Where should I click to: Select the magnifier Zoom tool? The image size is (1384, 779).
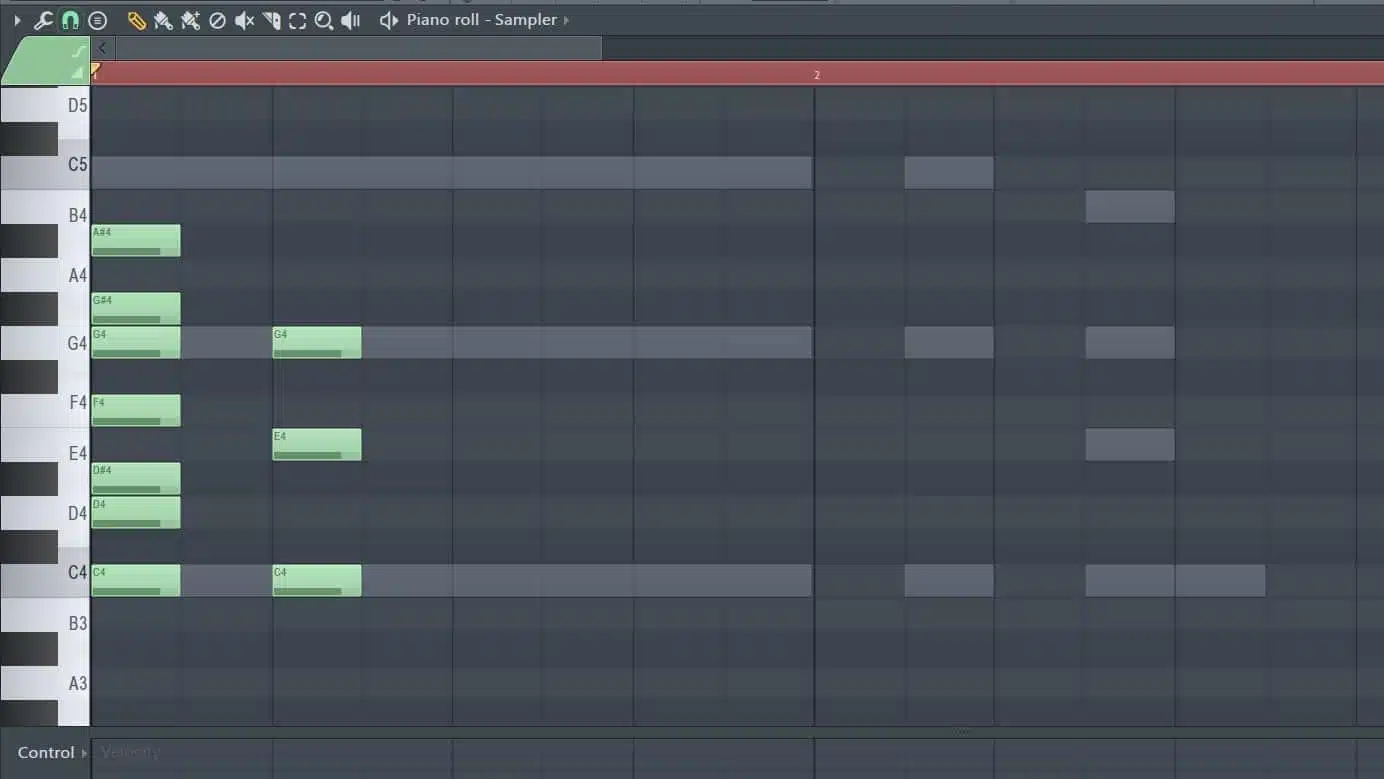click(x=324, y=20)
